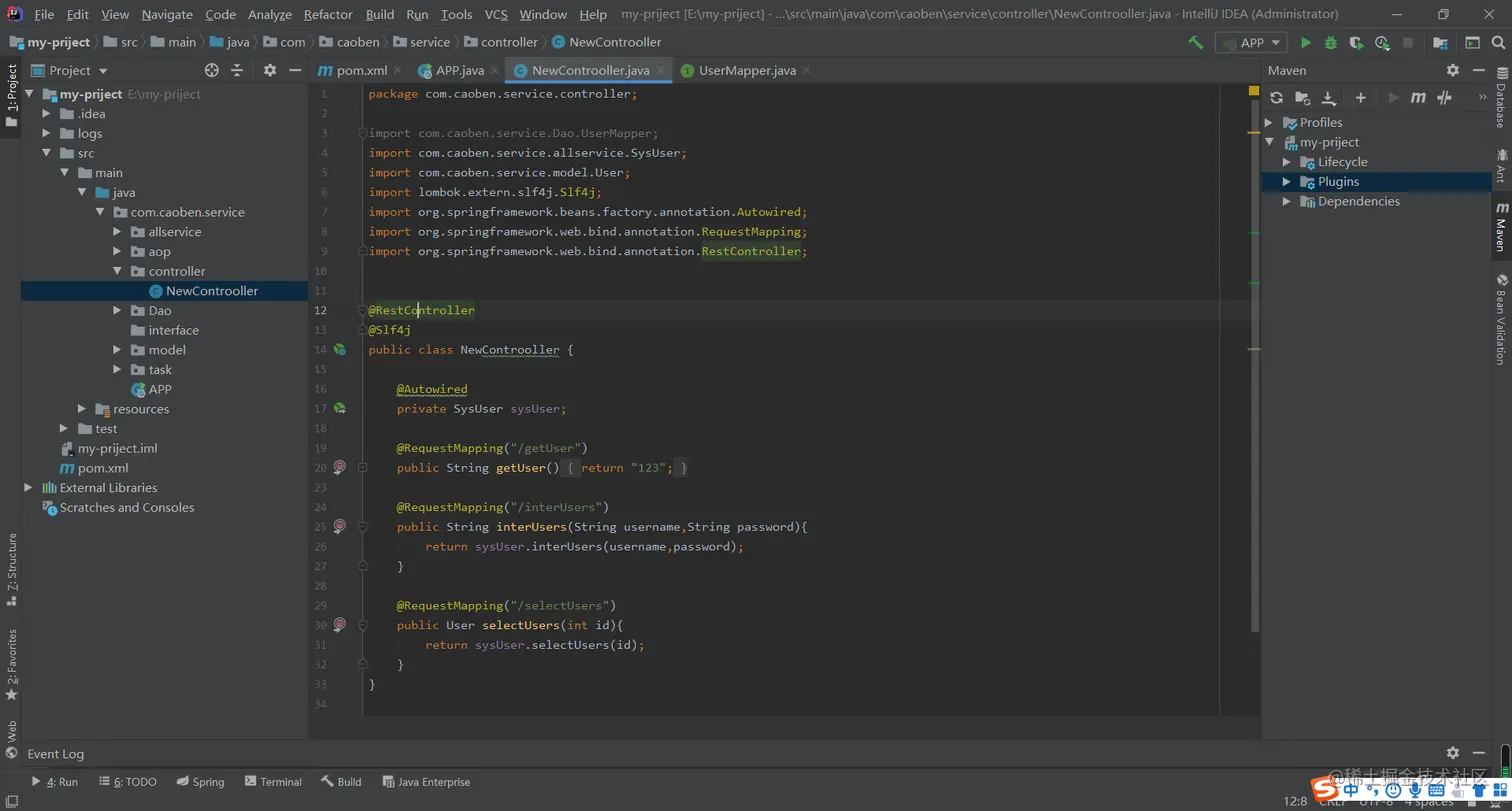Start debugging with the green bug icon
Screen dimensions: 1512x811
pyautogui.click(x=1330, y=43)
